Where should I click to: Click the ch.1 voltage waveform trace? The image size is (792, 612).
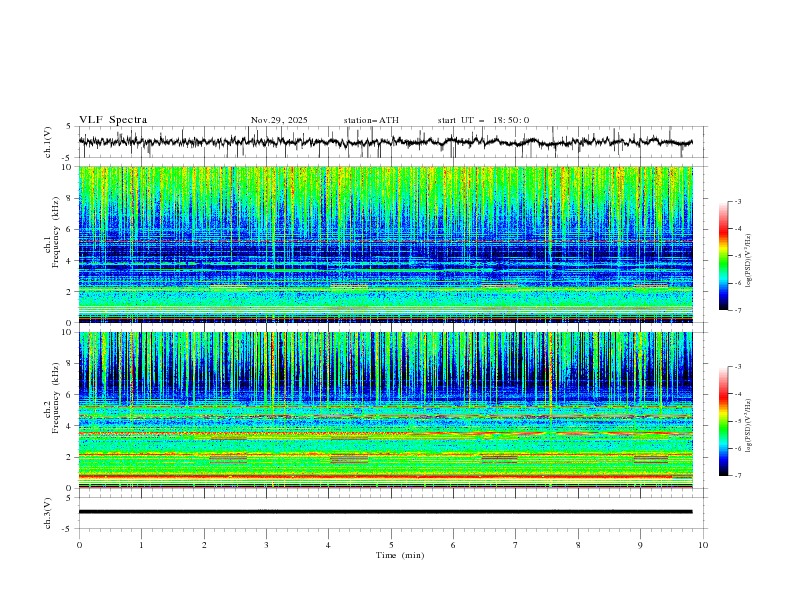click(x=385, y=142)
